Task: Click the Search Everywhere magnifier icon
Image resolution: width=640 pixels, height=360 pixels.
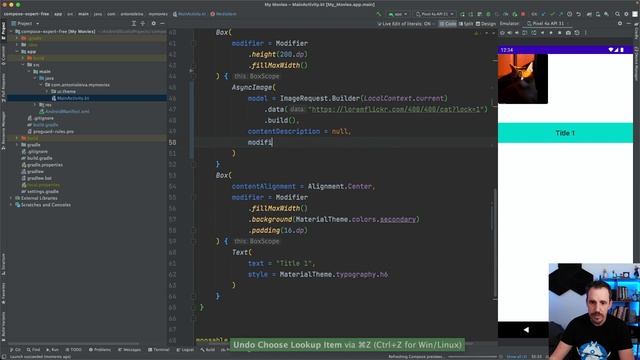Action: tap(617, 14)
